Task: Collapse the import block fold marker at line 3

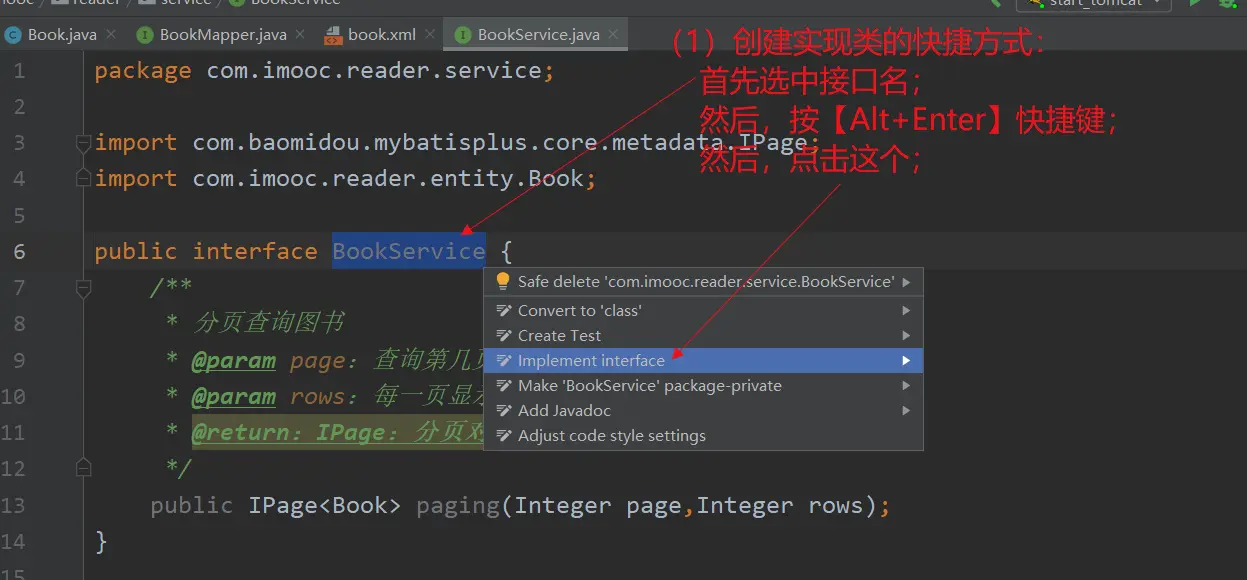Action: pos(84,143)
